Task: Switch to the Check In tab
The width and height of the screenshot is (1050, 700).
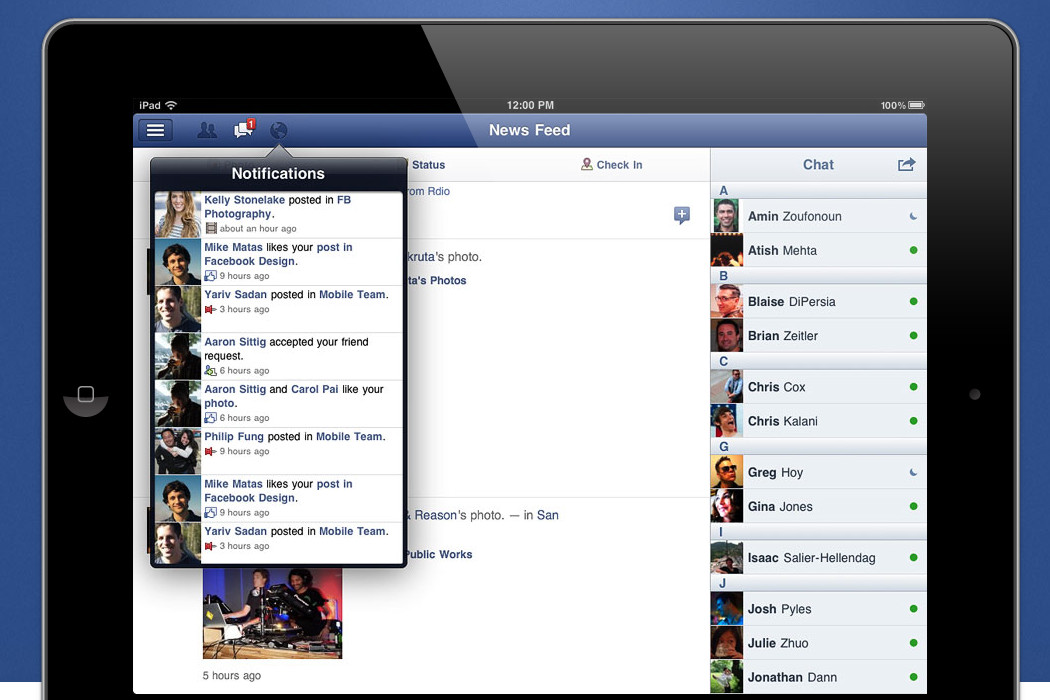Action: pos(611,165)
